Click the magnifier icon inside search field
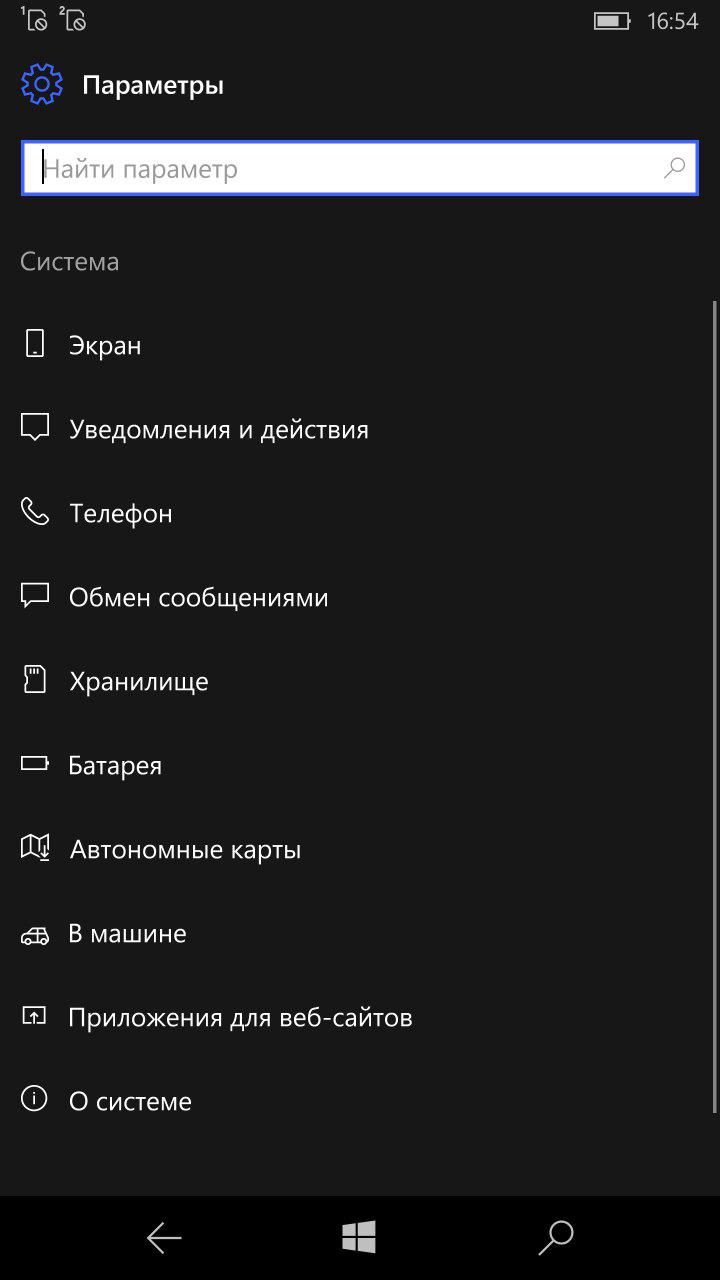 (x=675, y=168)
